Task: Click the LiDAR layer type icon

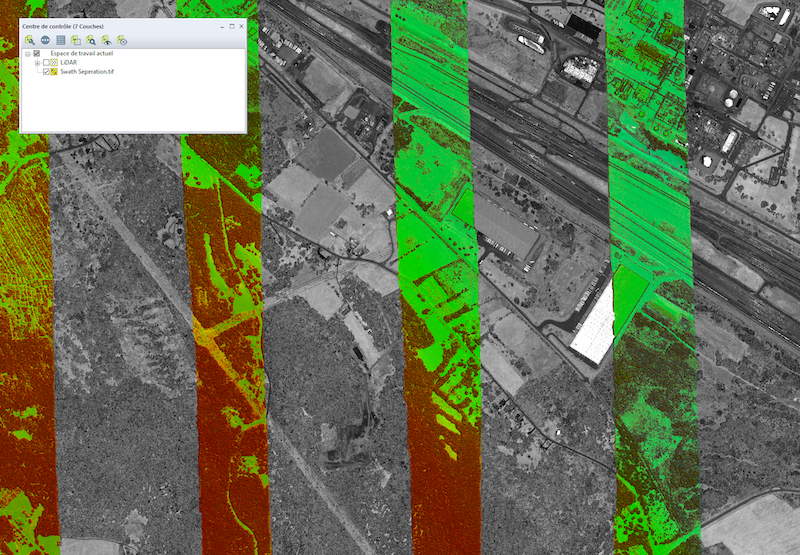Action: click(54, 62)
